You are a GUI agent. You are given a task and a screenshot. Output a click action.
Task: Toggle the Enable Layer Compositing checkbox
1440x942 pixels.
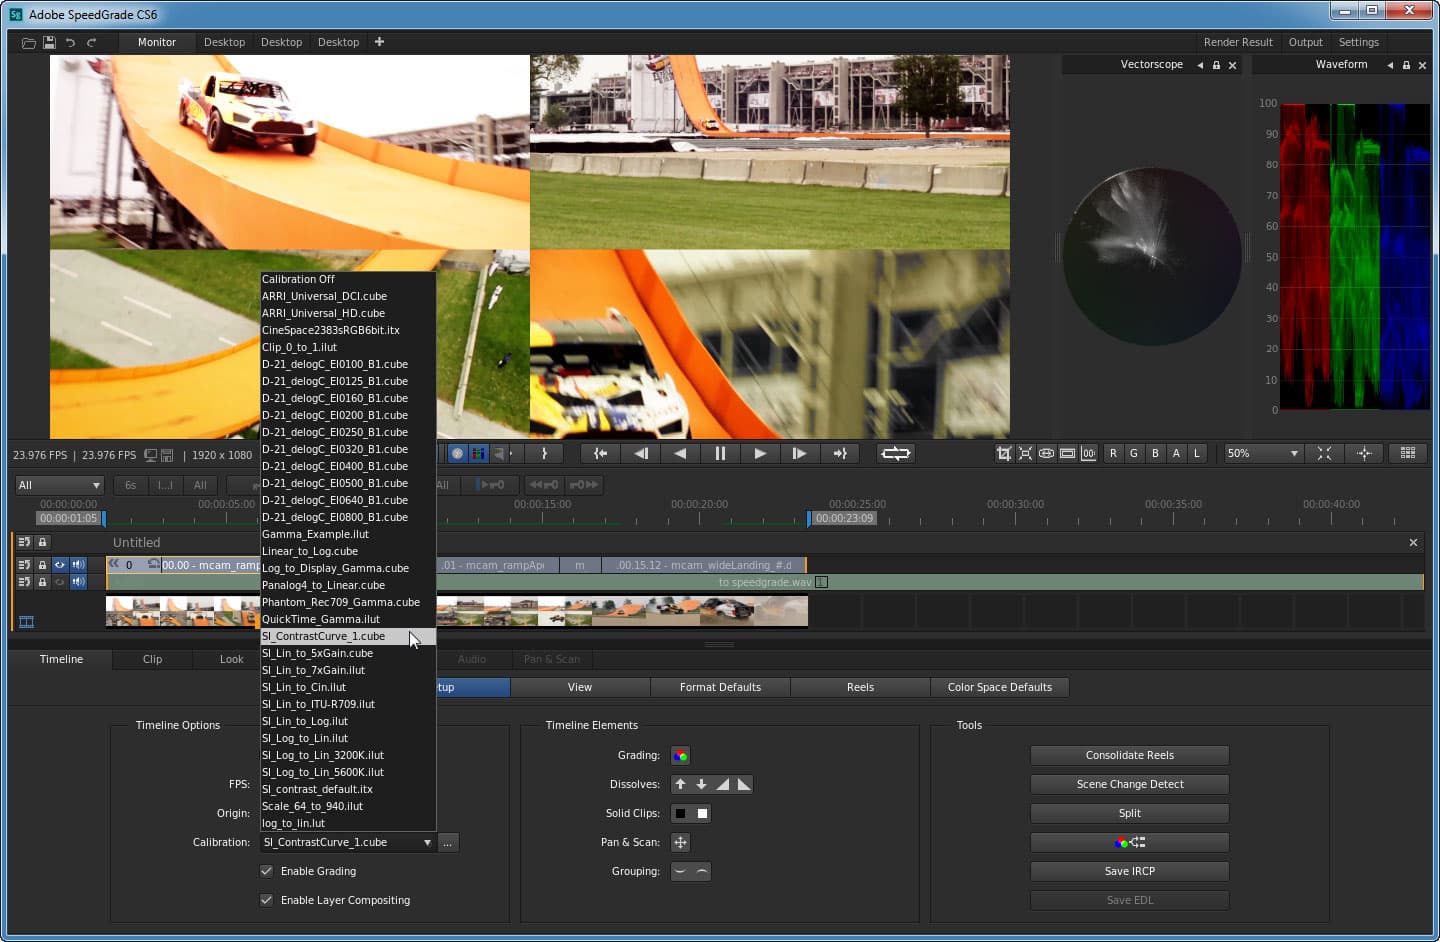coord(267,901)
